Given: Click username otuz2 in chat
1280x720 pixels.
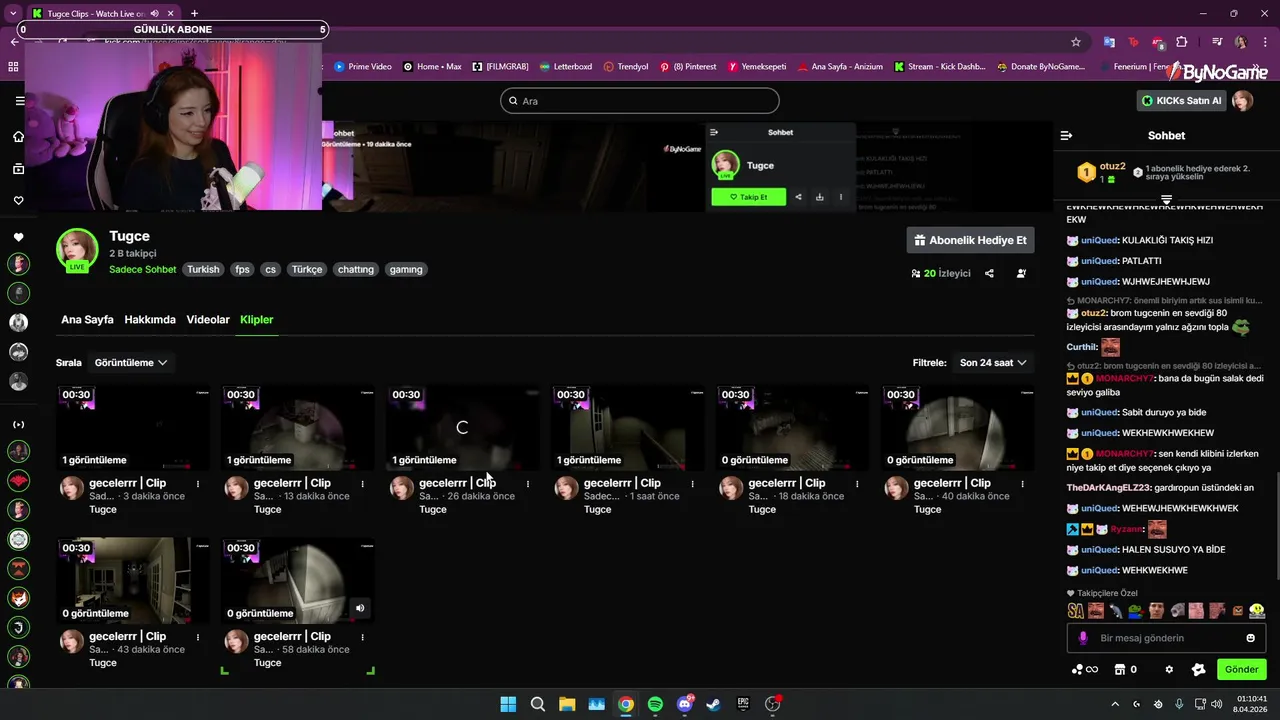Looking at the screenshot, I should coord(1094,313).
